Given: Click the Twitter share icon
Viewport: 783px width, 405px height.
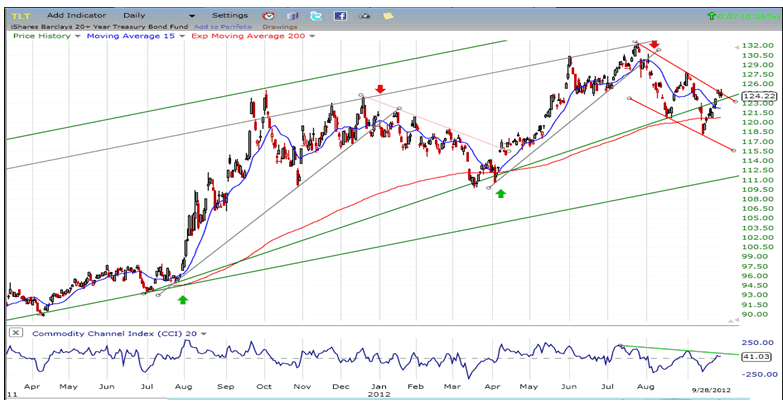Looking at the screenshot, I should pos(316,16).
